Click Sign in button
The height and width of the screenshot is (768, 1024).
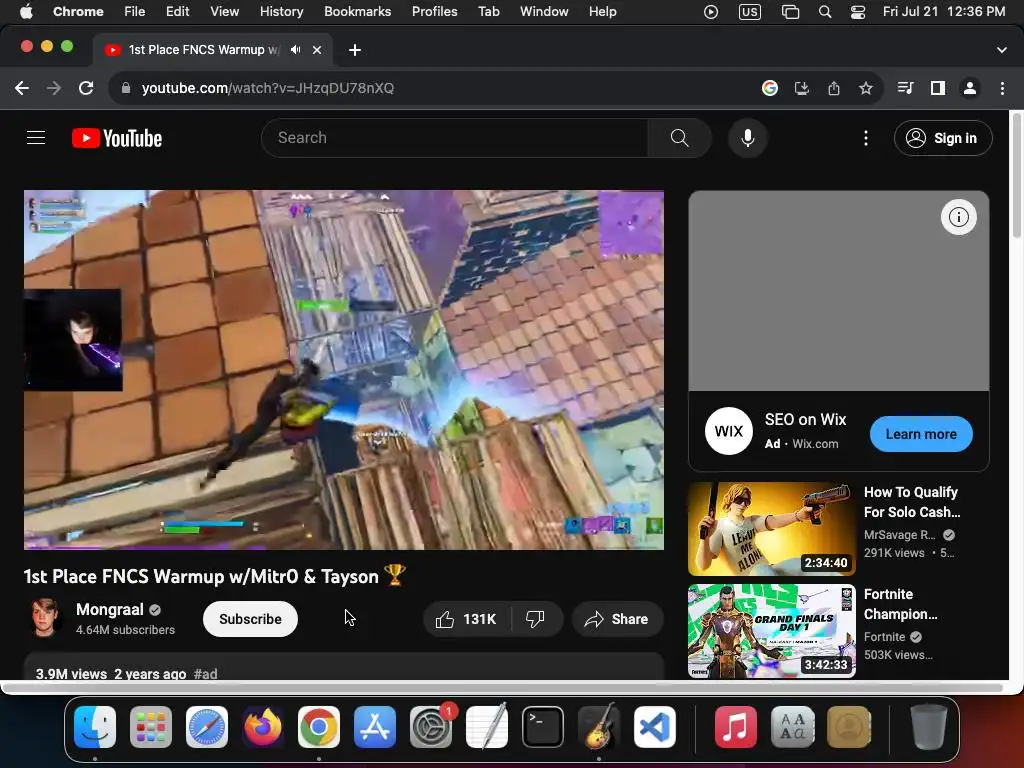click(x=943, y=138)
